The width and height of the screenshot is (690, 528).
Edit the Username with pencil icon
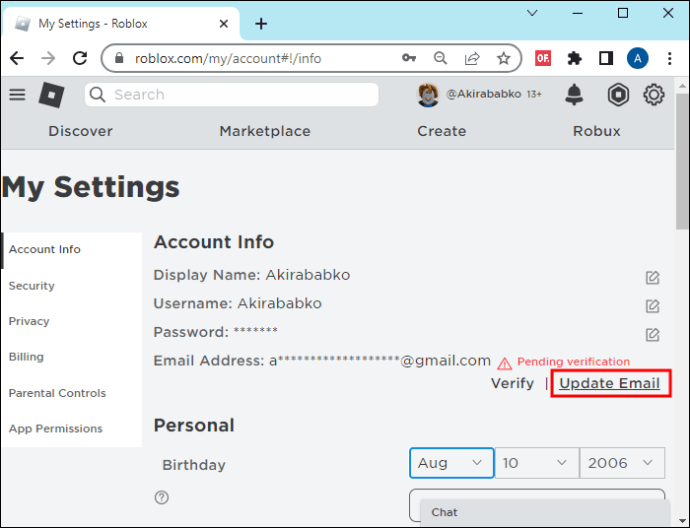[652, 306]
